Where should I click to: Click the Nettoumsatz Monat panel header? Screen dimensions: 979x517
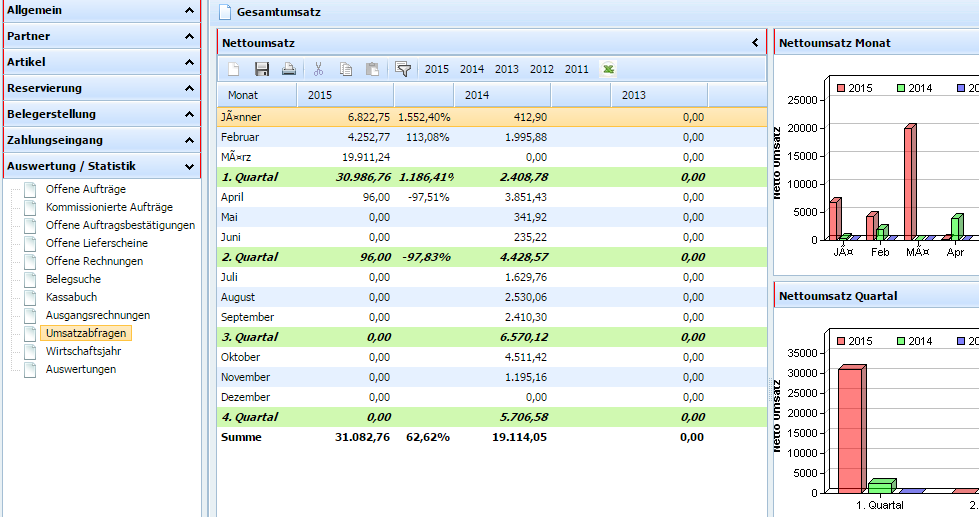(877, 42)
